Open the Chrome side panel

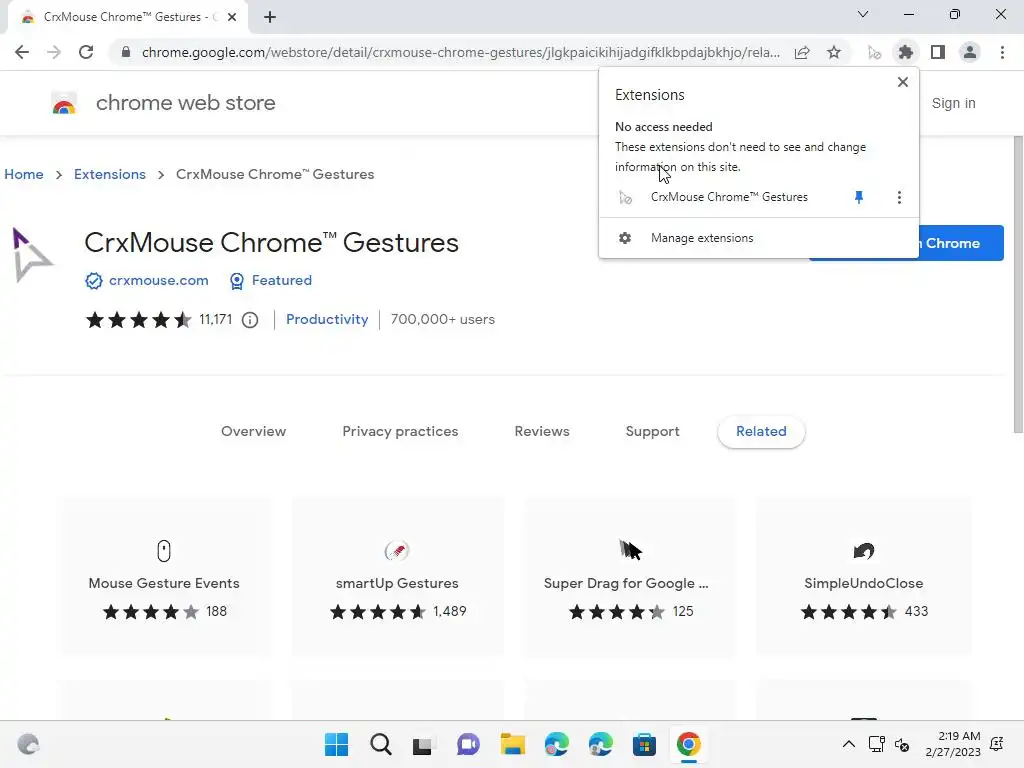[938, 52]
